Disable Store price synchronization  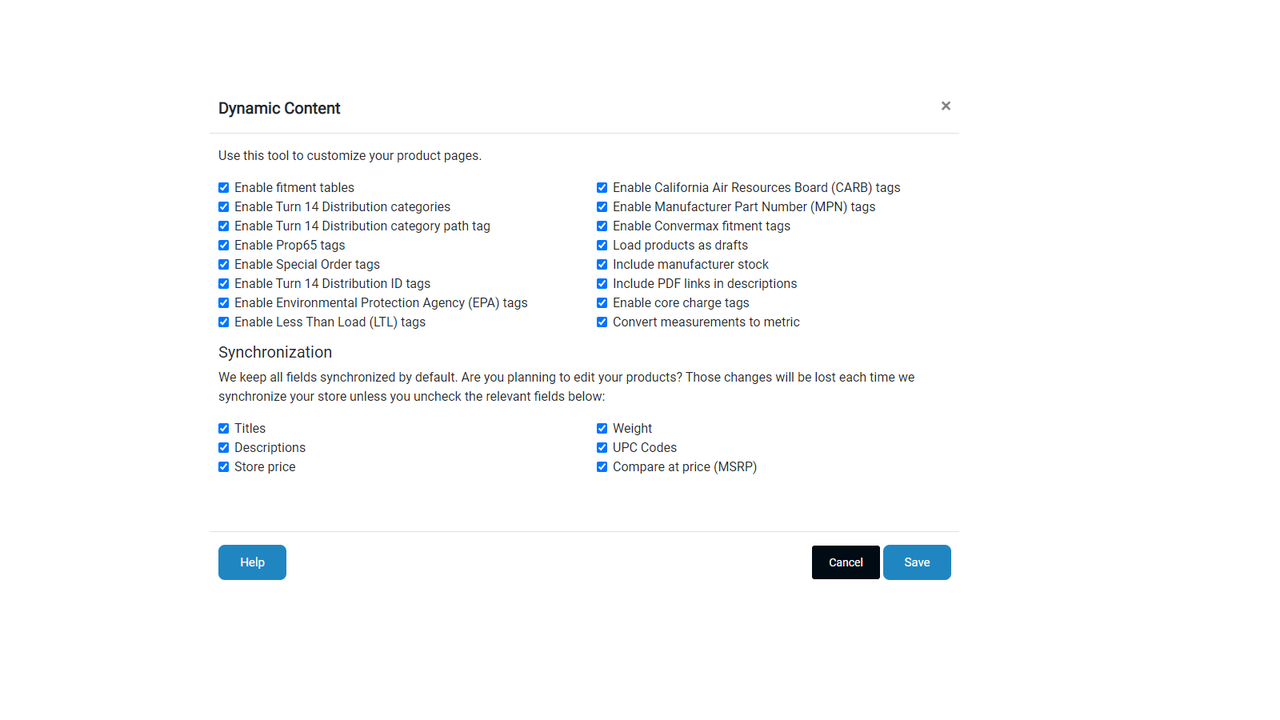tap(223, 466)
